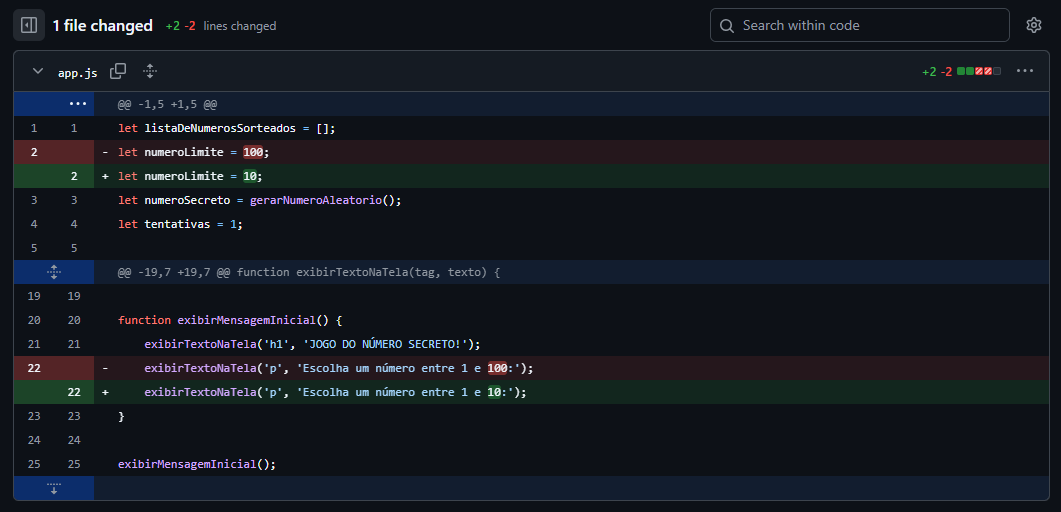Click line 'let listaDeNumerosSorteados = [];'
Screen dimensions: 1061x512
click(x=227, y=128)
